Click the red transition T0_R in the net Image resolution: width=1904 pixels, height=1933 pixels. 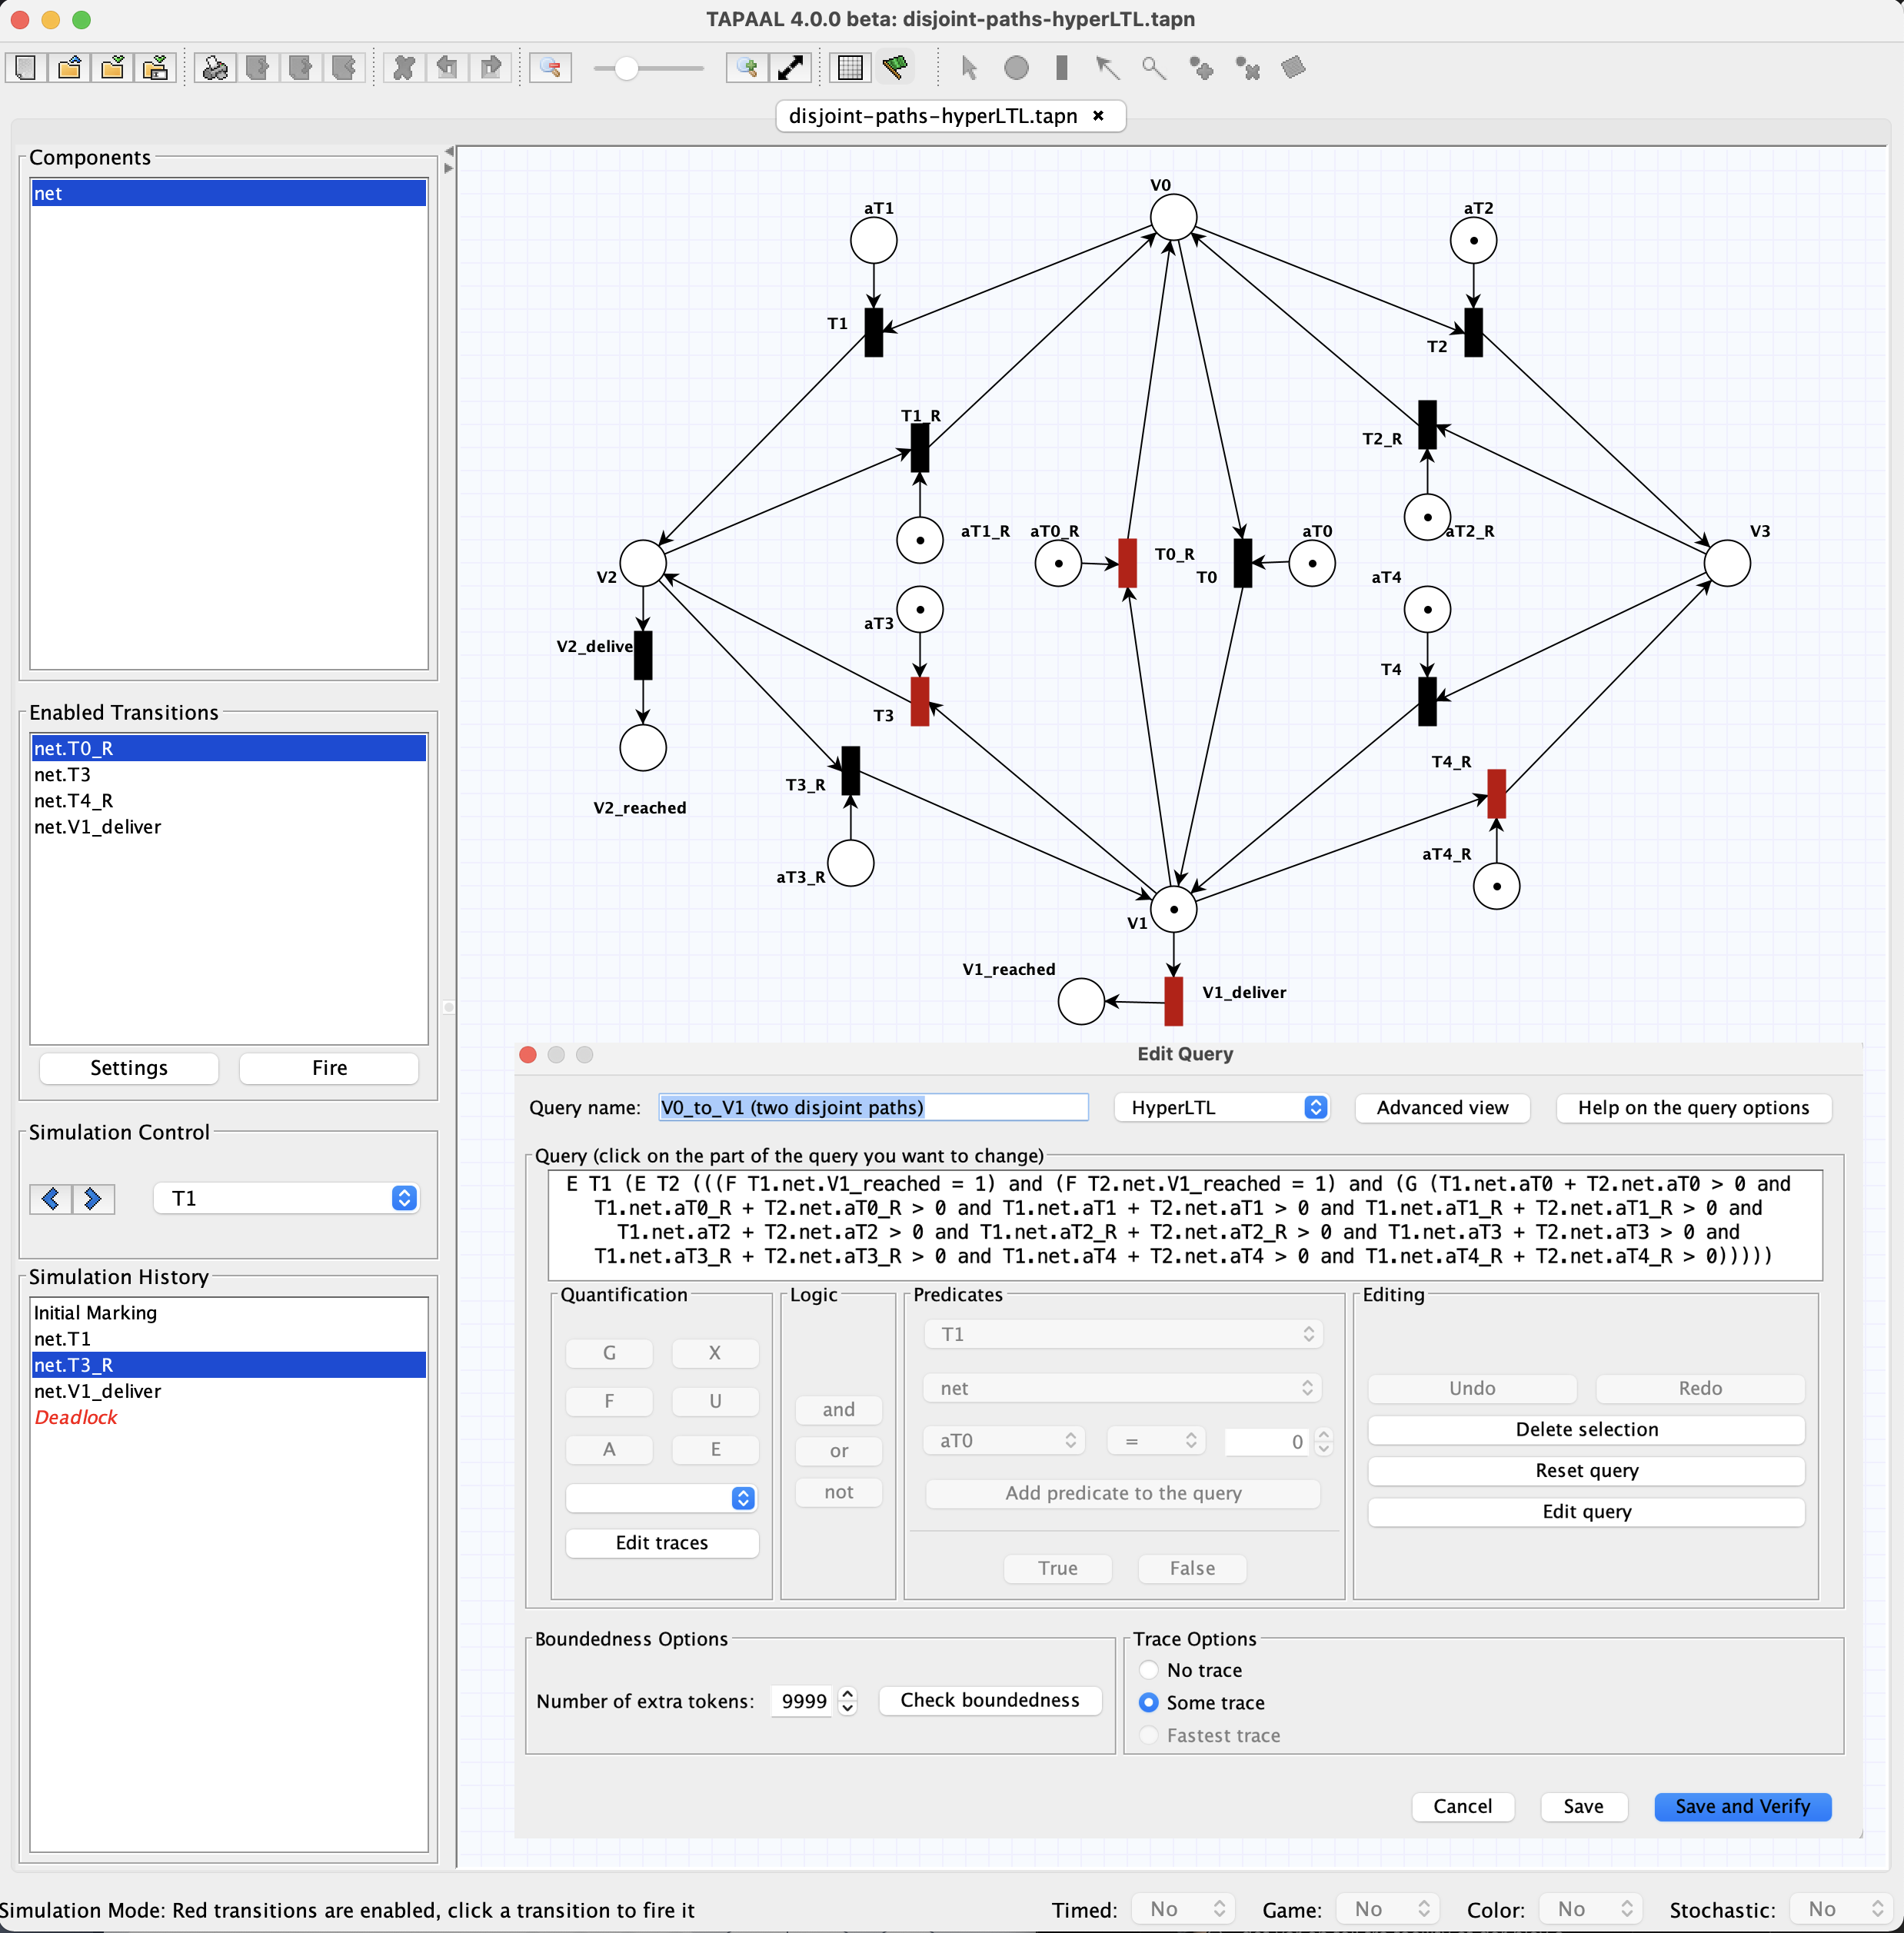point(1127,563)
